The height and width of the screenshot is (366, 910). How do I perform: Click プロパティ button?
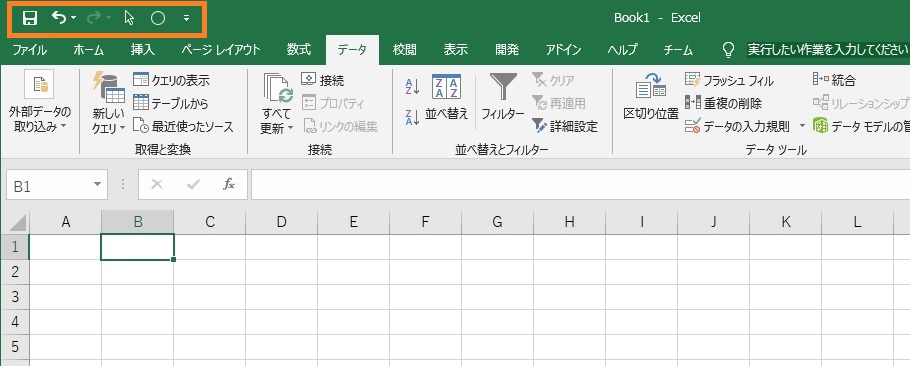(333, 103)
